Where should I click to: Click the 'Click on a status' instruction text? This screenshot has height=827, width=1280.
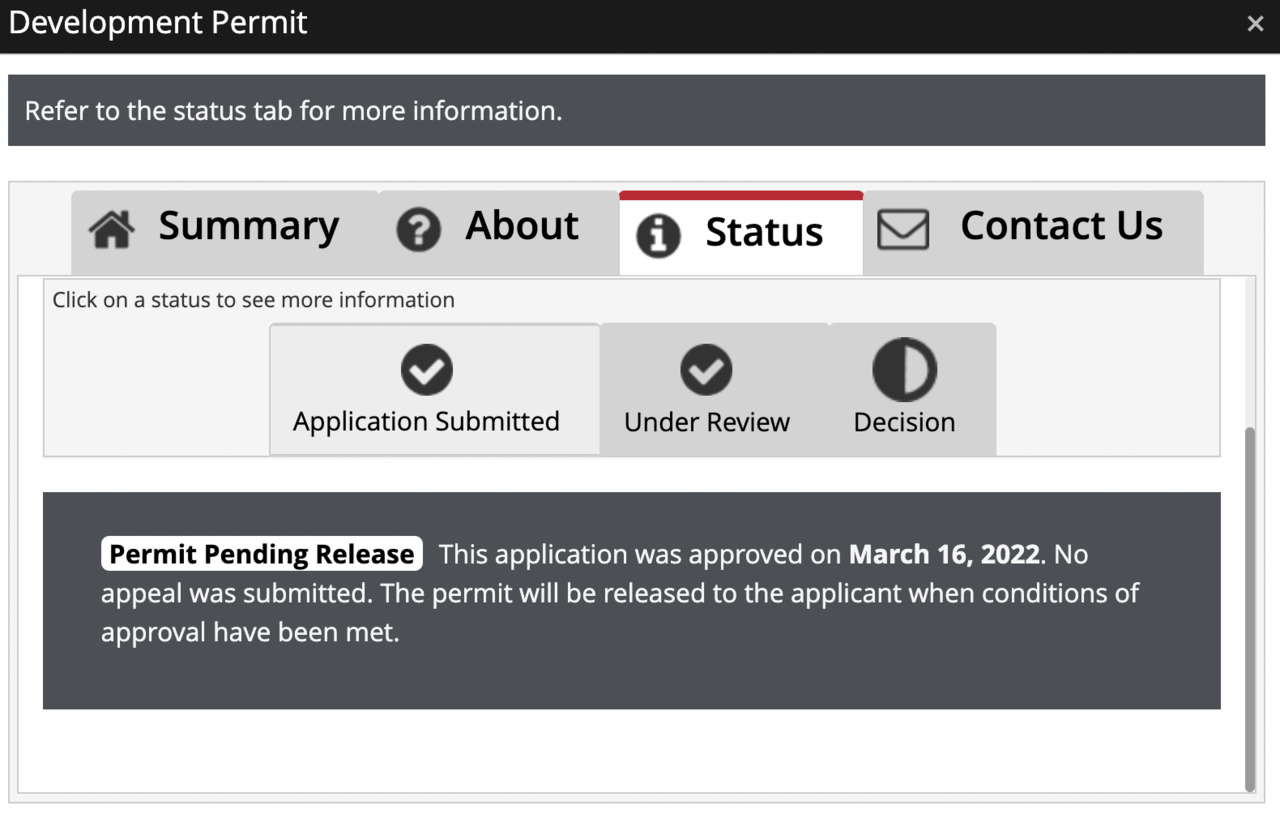253,300
